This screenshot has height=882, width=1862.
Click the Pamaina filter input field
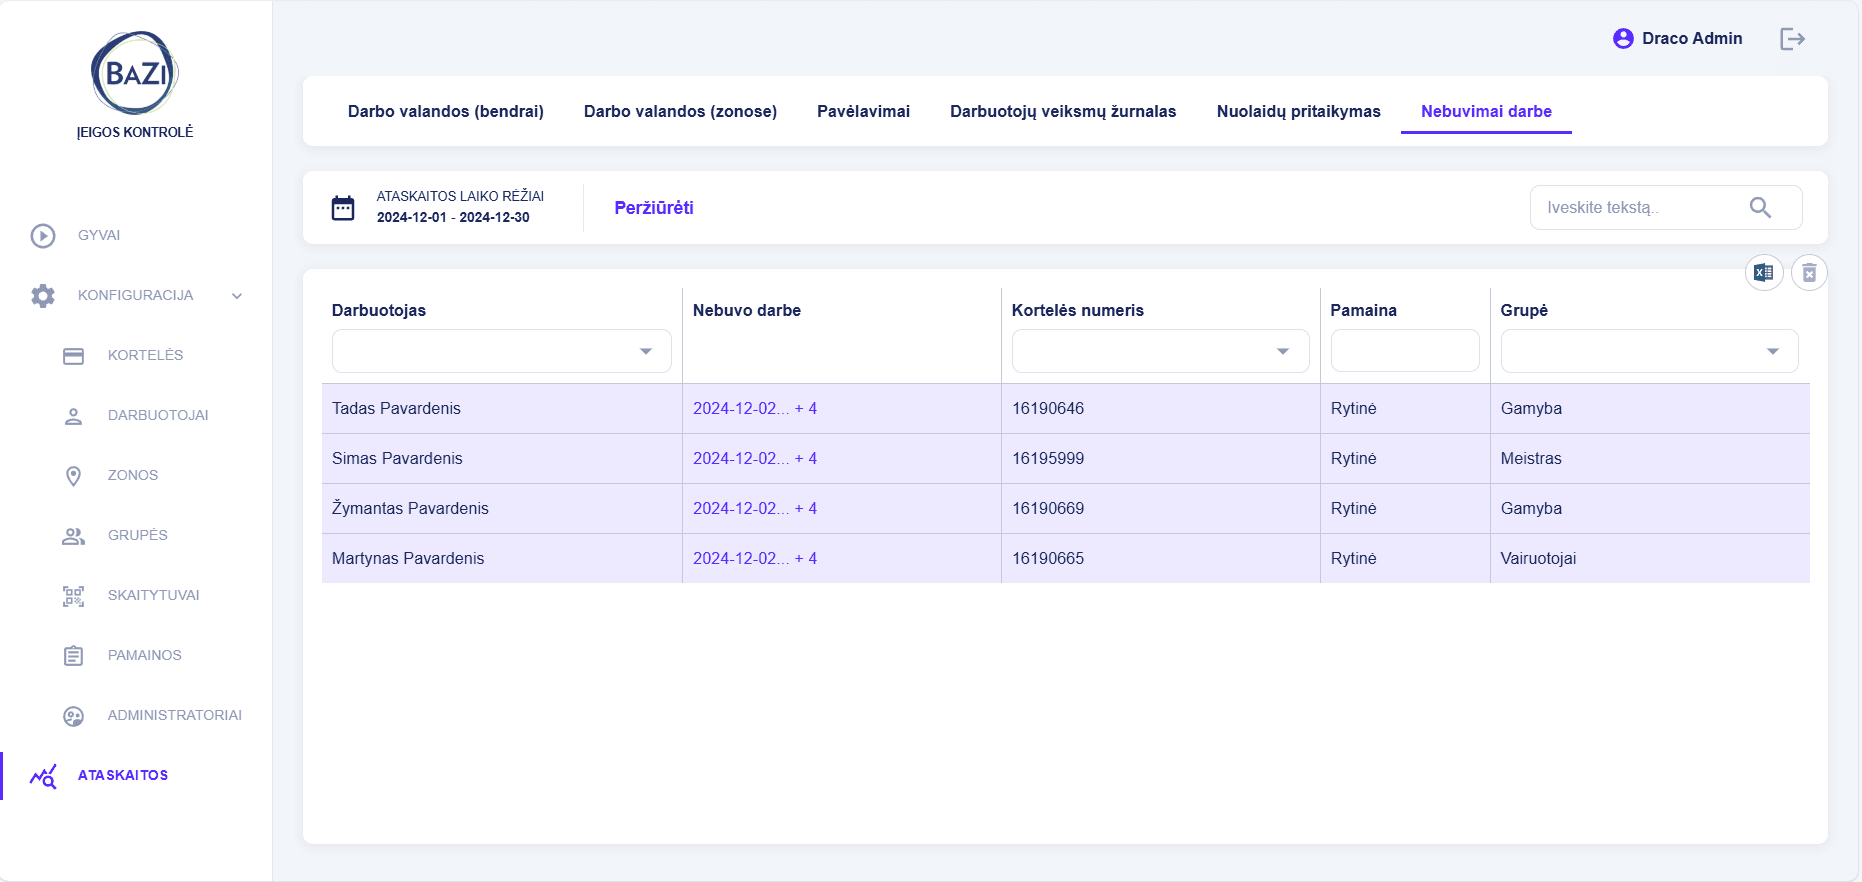(x=1405, y=351)
